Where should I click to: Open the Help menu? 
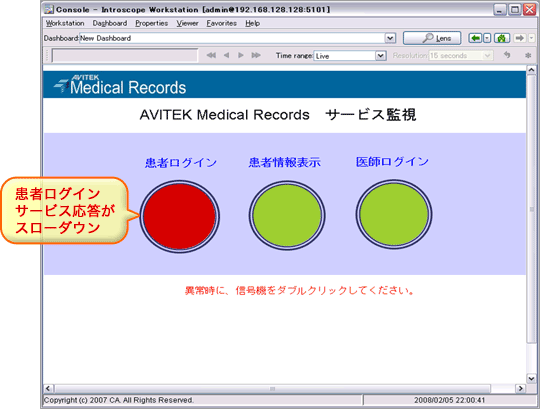(x=252, y=23)
